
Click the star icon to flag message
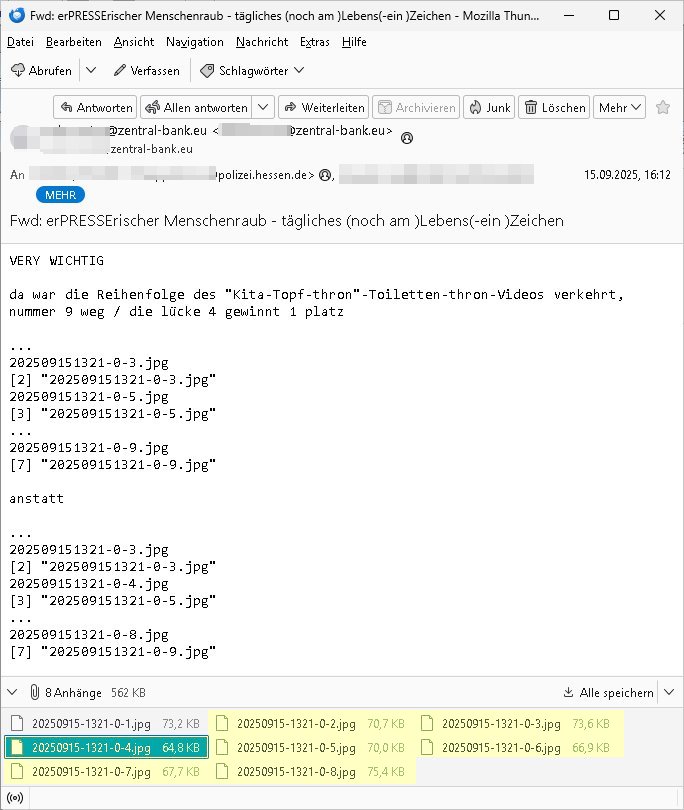(662, 107)
